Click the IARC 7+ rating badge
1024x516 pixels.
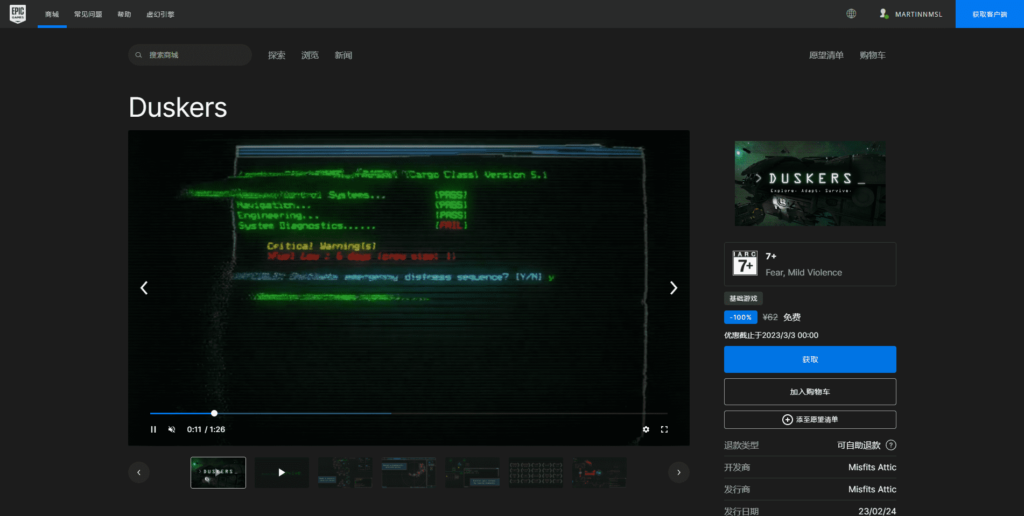(744, 263)
